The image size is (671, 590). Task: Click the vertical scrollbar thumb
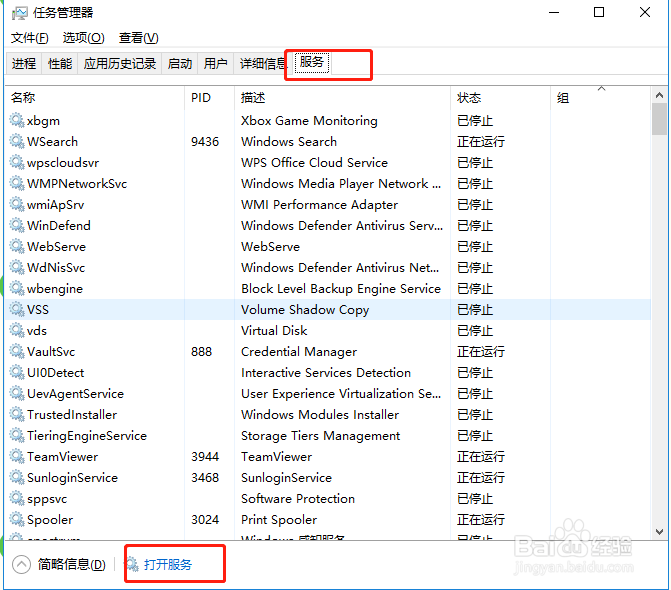click(659, 119)
